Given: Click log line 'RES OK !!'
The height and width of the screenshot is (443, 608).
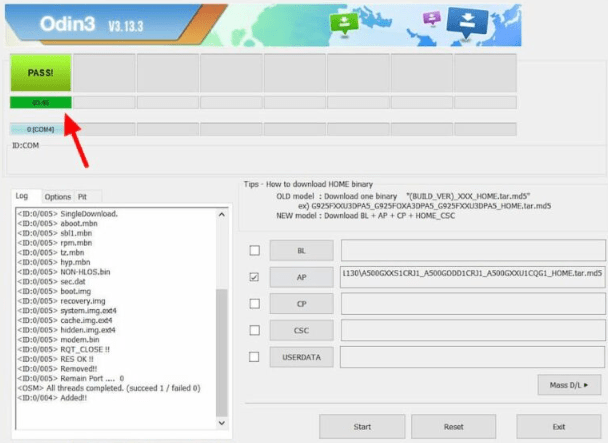Looking at the screenshot, I should pos(55,359).
